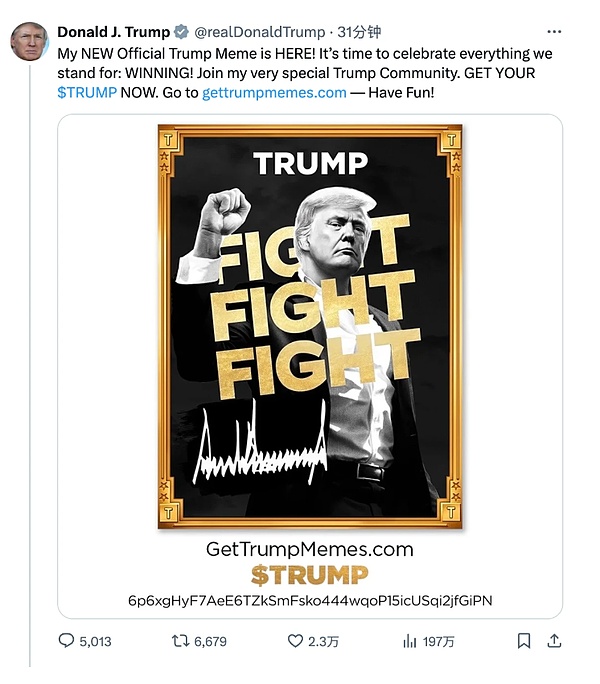Image resolution: width=600 pixels, height=684 pixels.
Task: Click the retweet arrows icon
Action: 180,640
